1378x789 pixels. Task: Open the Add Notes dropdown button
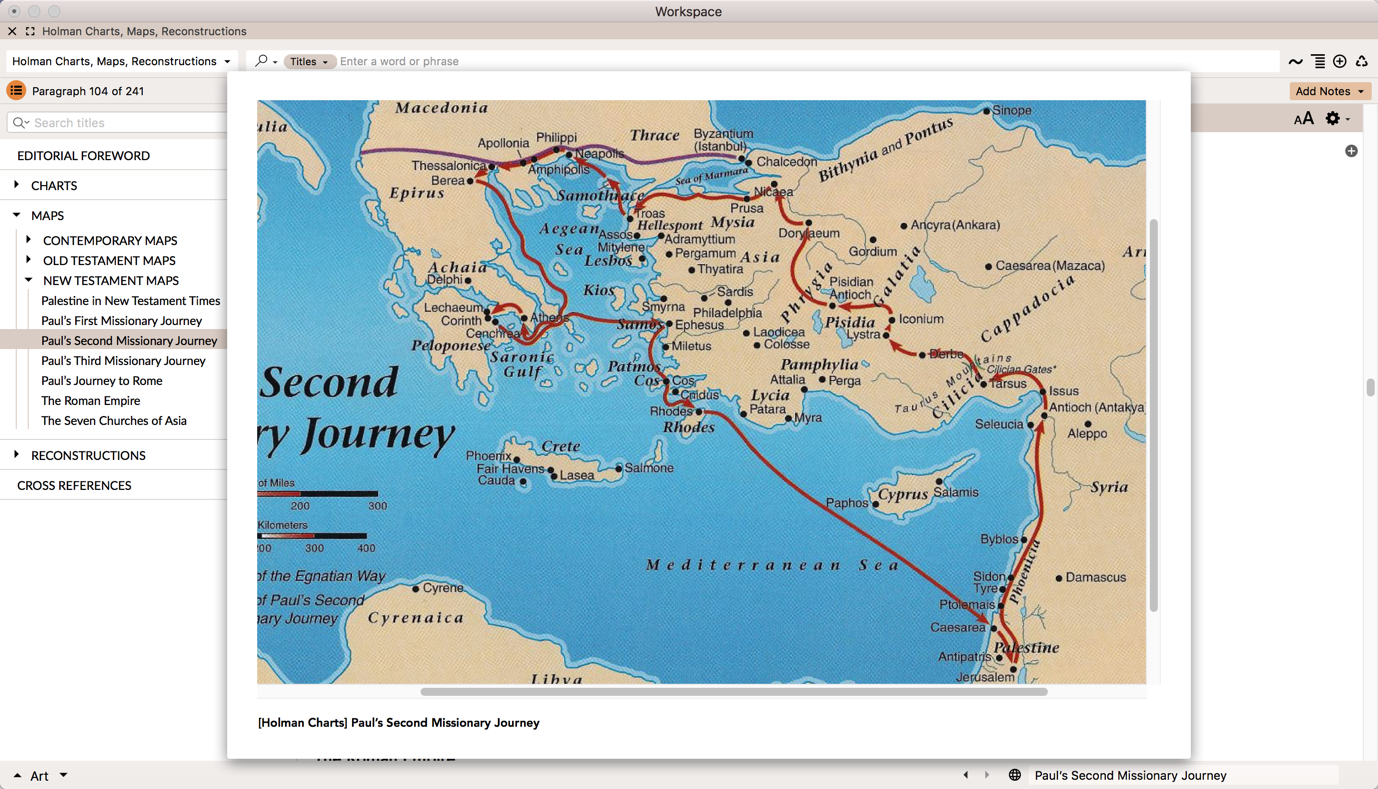(1329, 91)
